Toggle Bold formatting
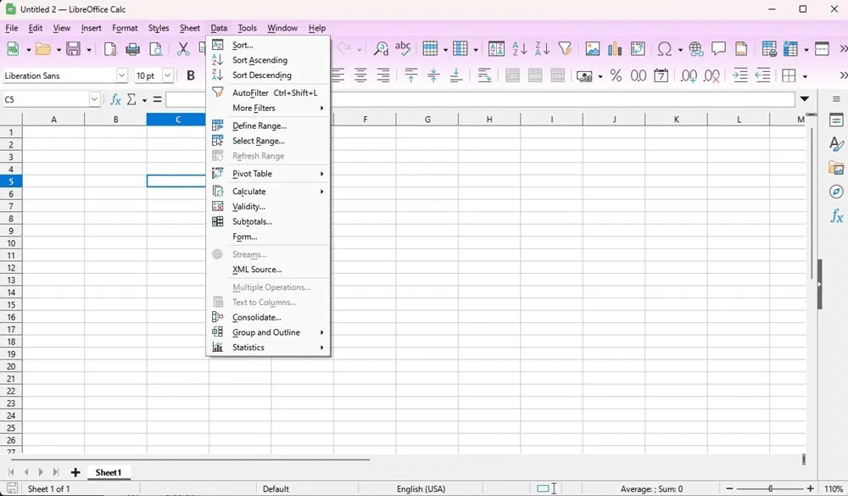Image resolution: width=848 pixels, height=496 pixels. click(191, 76)
